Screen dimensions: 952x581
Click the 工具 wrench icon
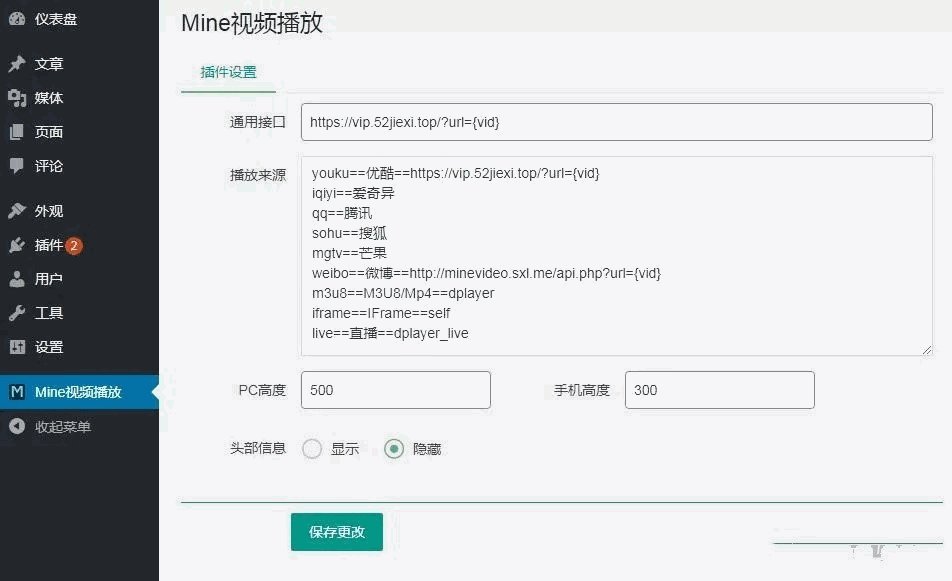pyautogui.click(x=17, y=313)
